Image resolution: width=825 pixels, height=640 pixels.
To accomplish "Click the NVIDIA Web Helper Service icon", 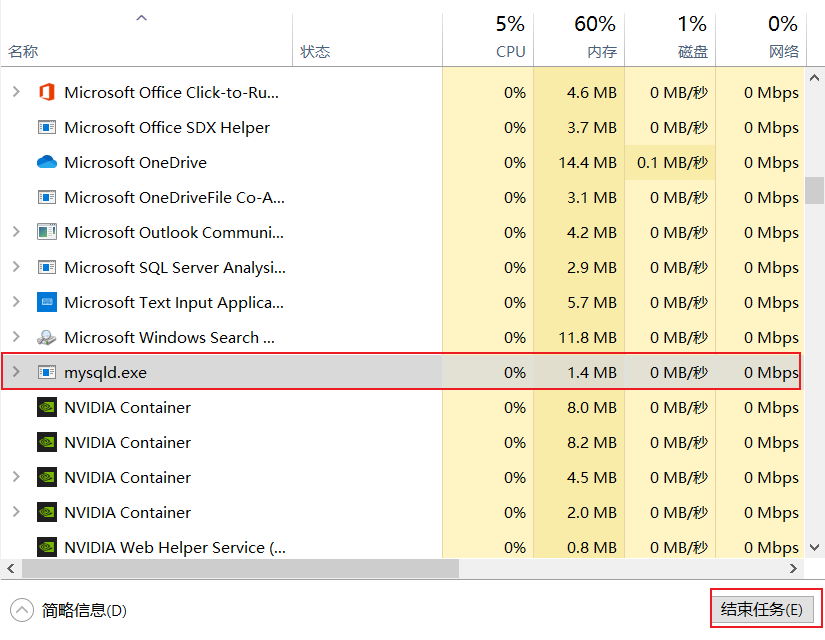I will (46, 548).
